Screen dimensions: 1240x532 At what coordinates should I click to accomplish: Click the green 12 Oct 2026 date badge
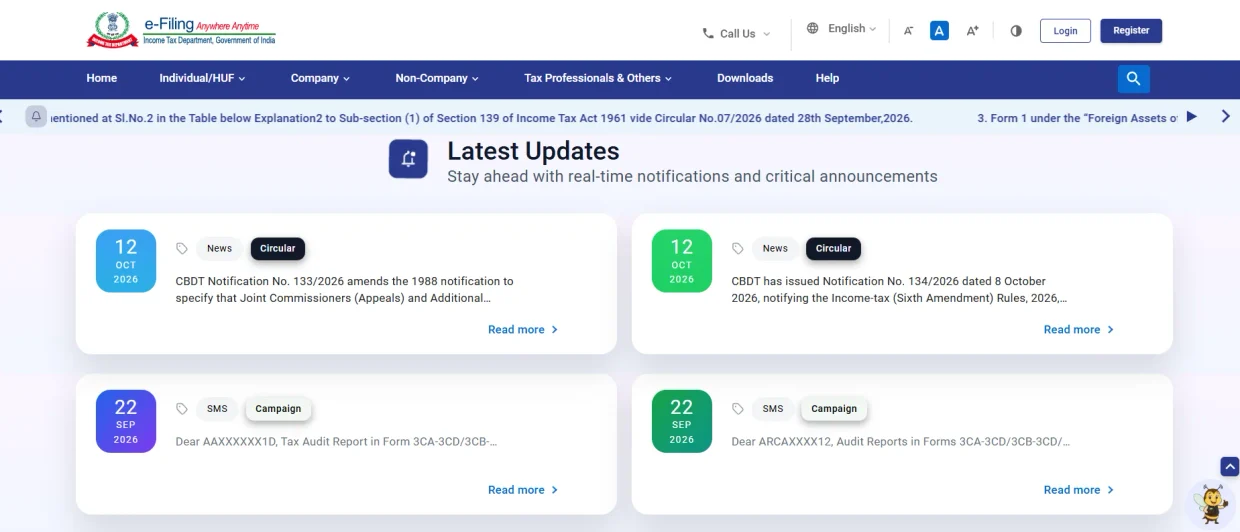[682, 261]
